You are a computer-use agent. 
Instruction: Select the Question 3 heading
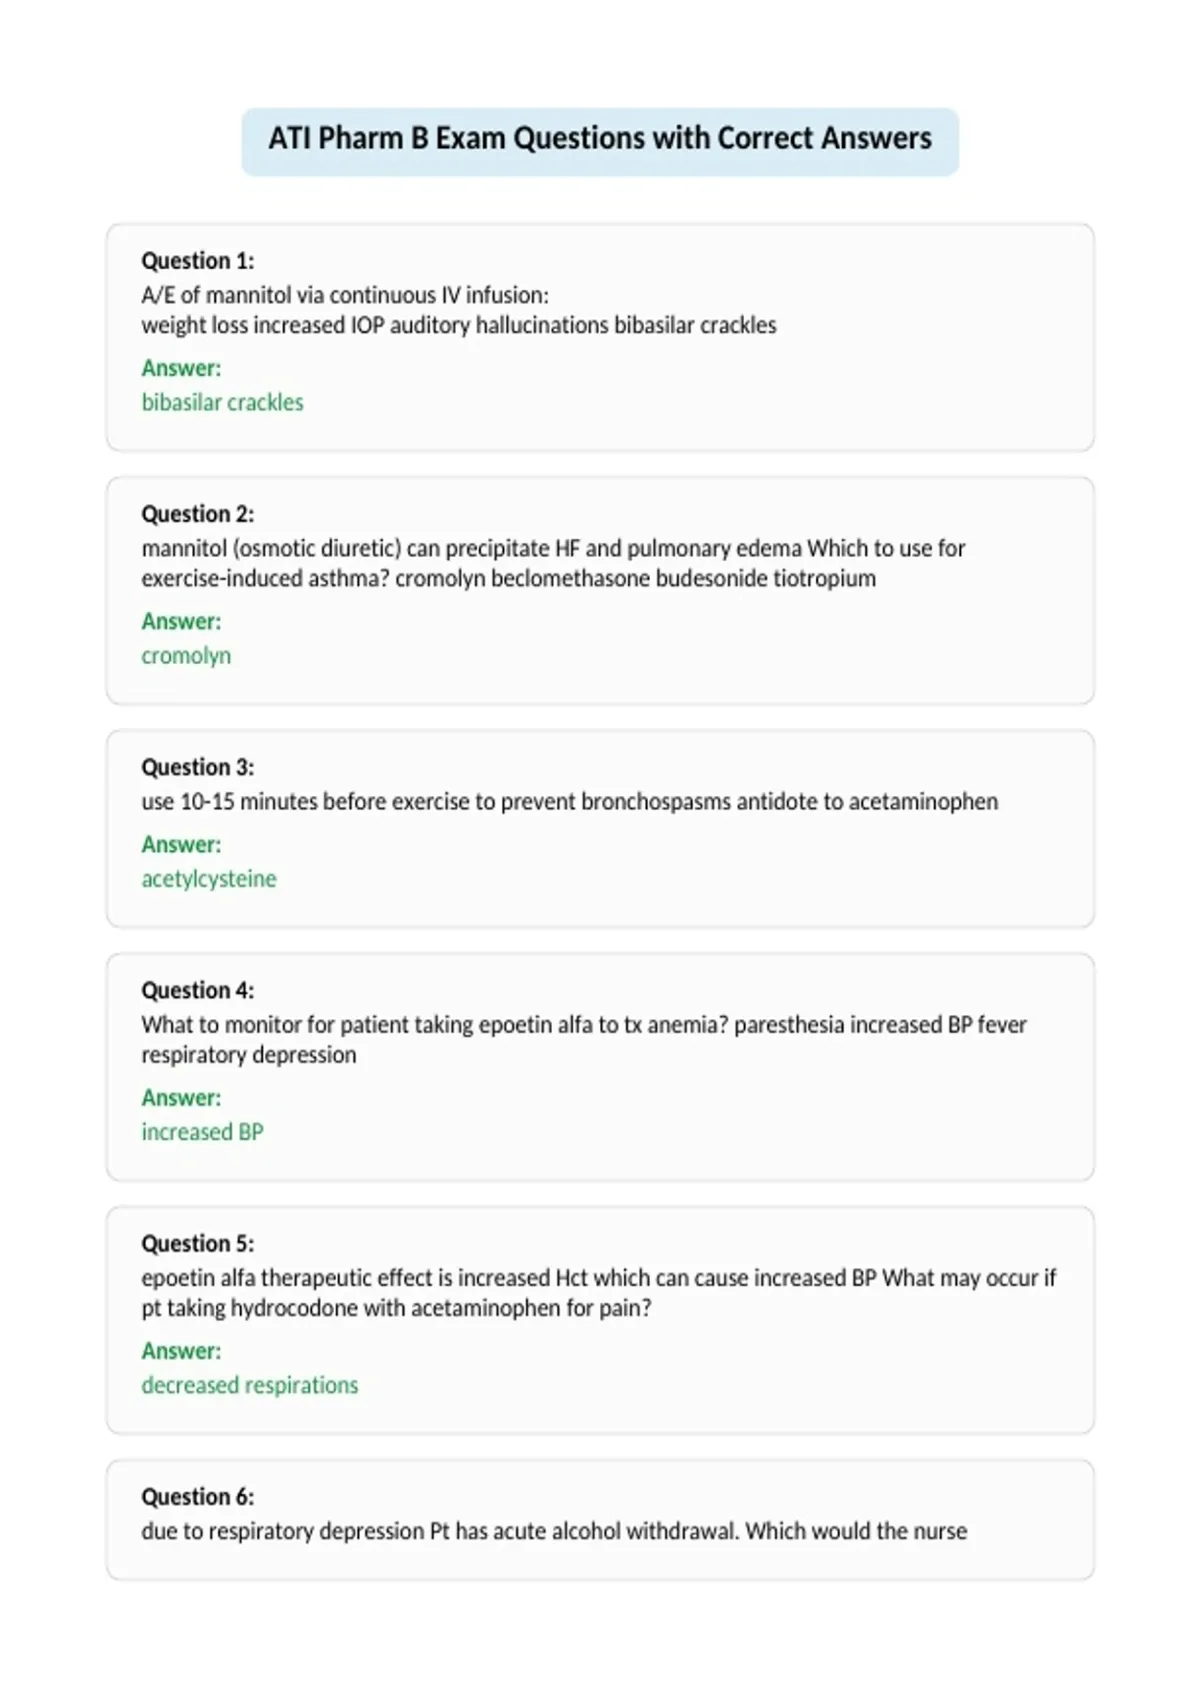point(198,767)
